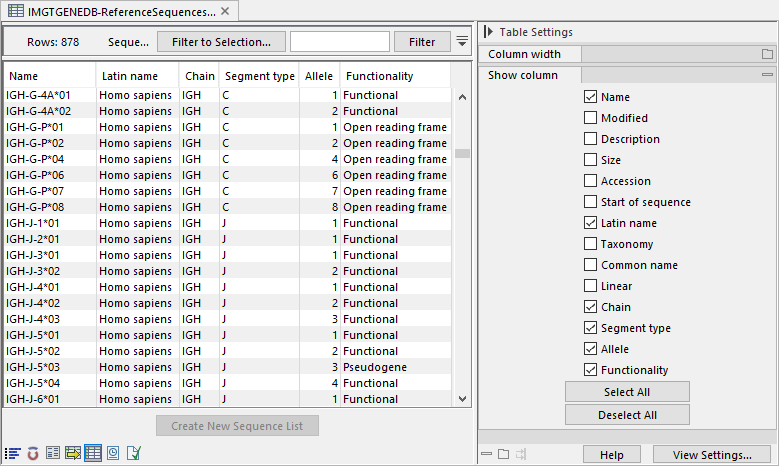Image resolution: width=779 pixels, height=466 pixels.
Task: Click table scrollbar up arrow
Action: [x=463, y=97]
